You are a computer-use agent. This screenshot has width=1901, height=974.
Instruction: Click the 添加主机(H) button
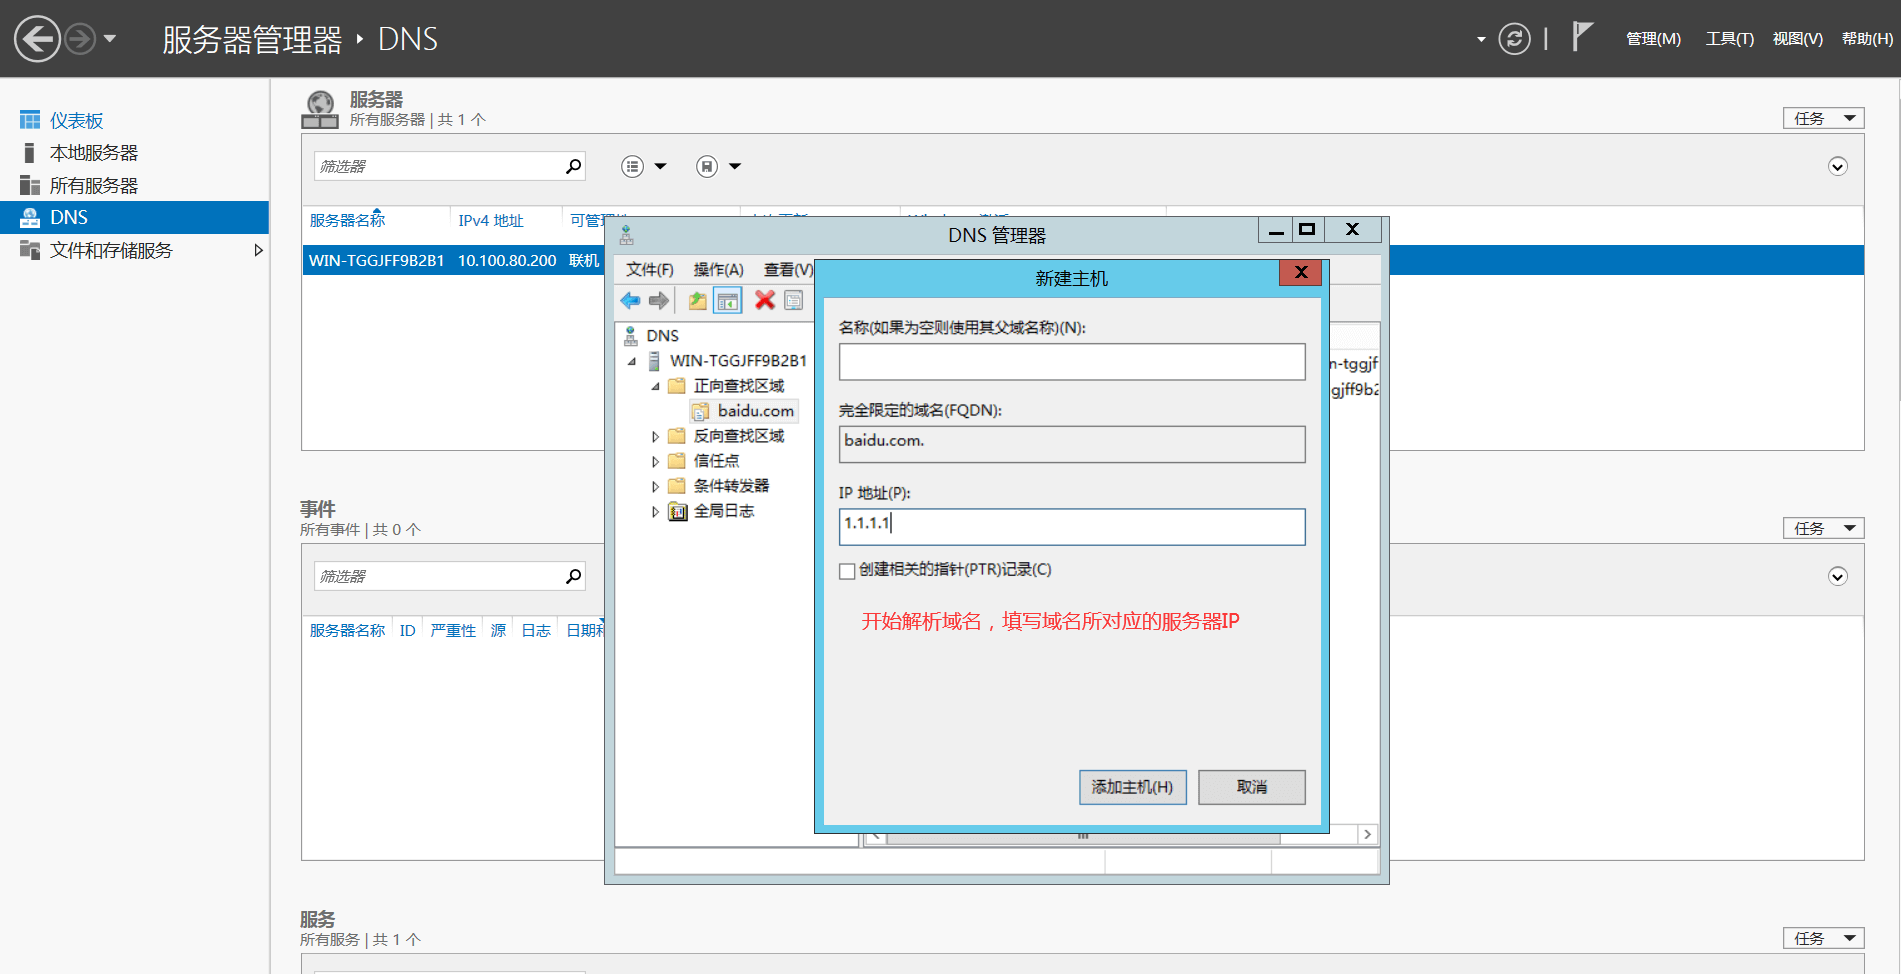(x=1132, y=787)
